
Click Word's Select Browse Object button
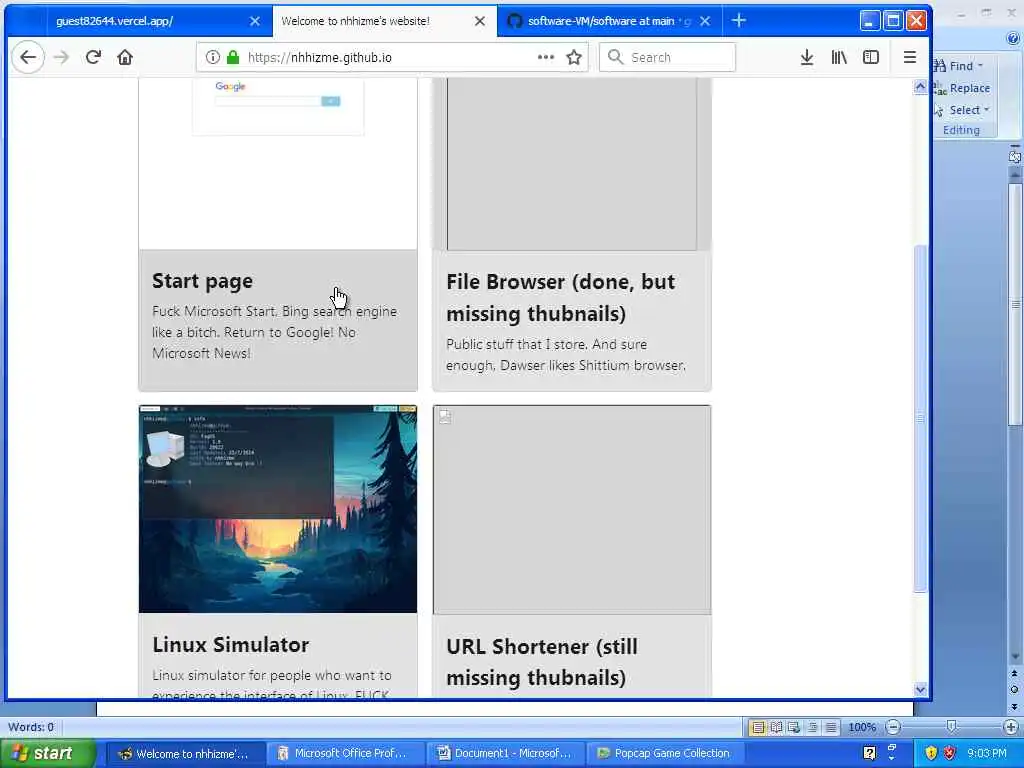tap(1014, 690)
